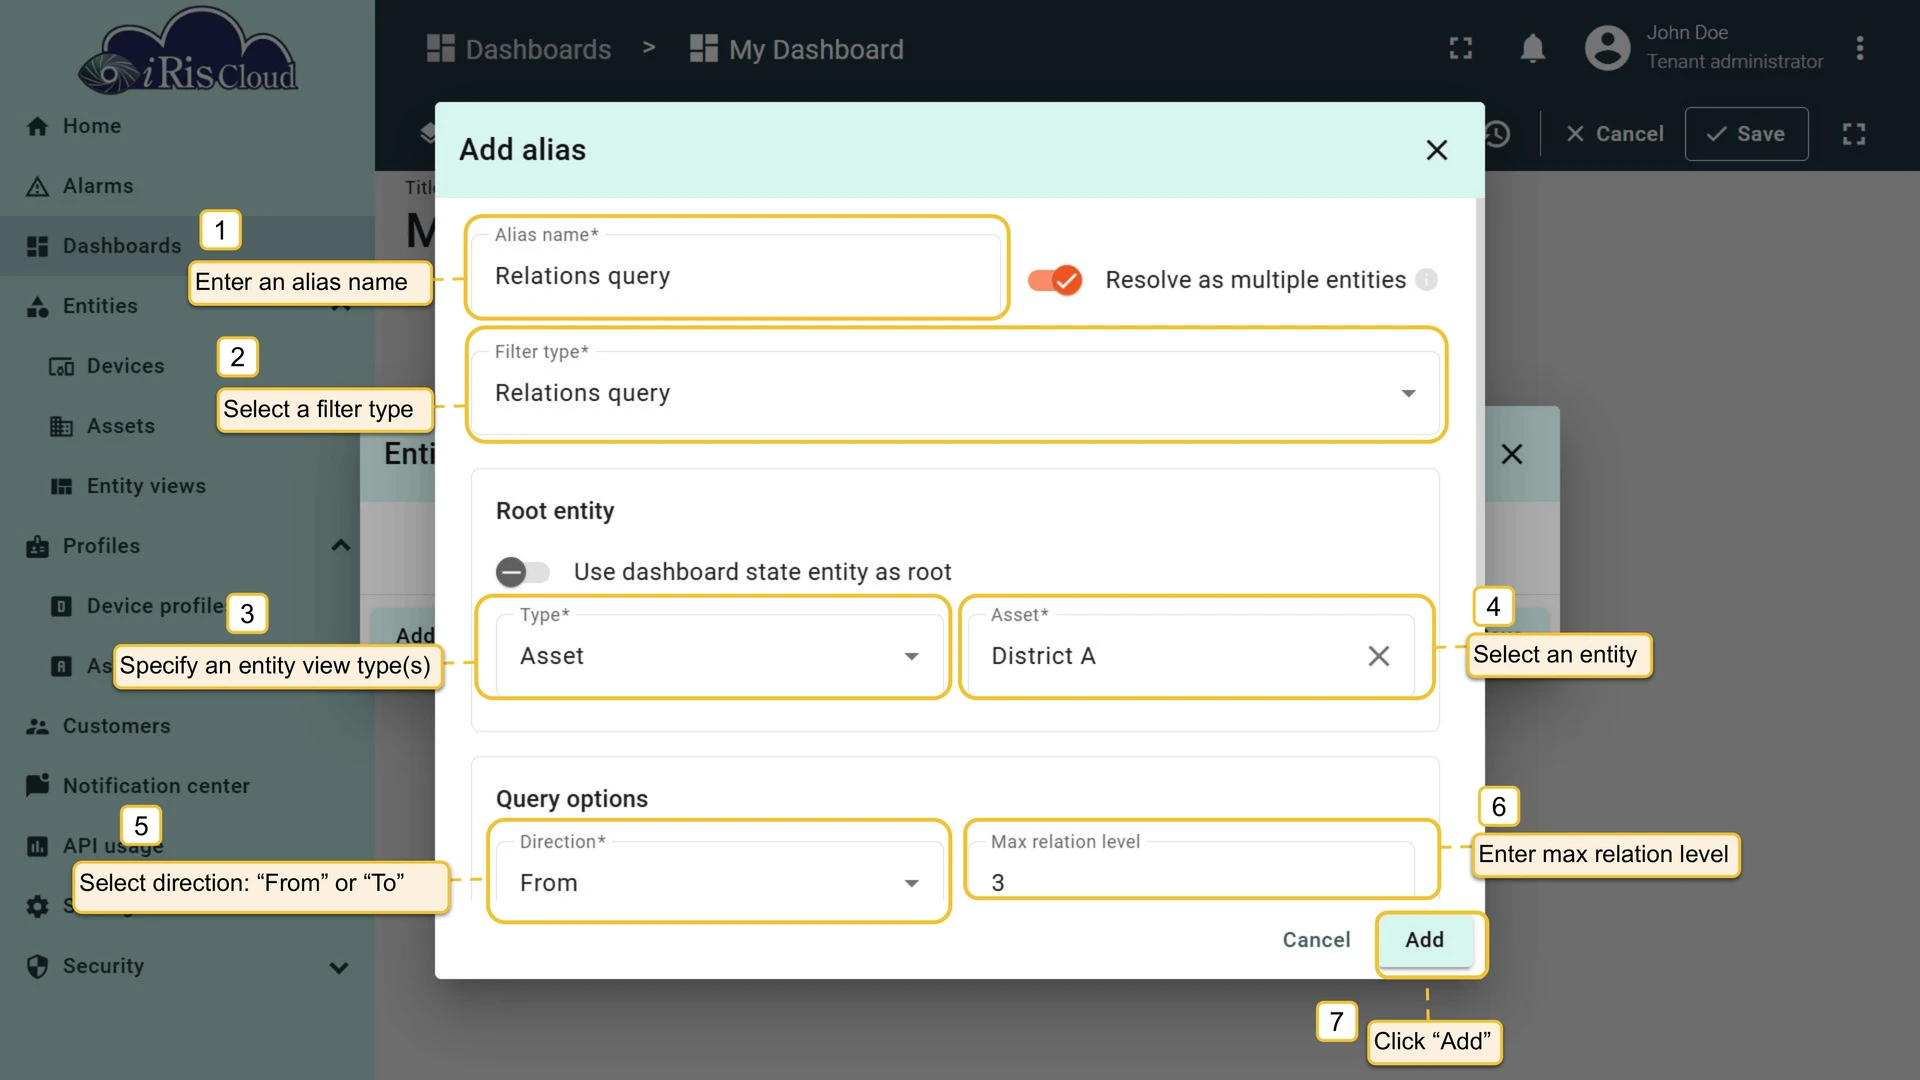Open Customers in the sidebar menu
The image size is (1920, 1080).
click(187, 726)
